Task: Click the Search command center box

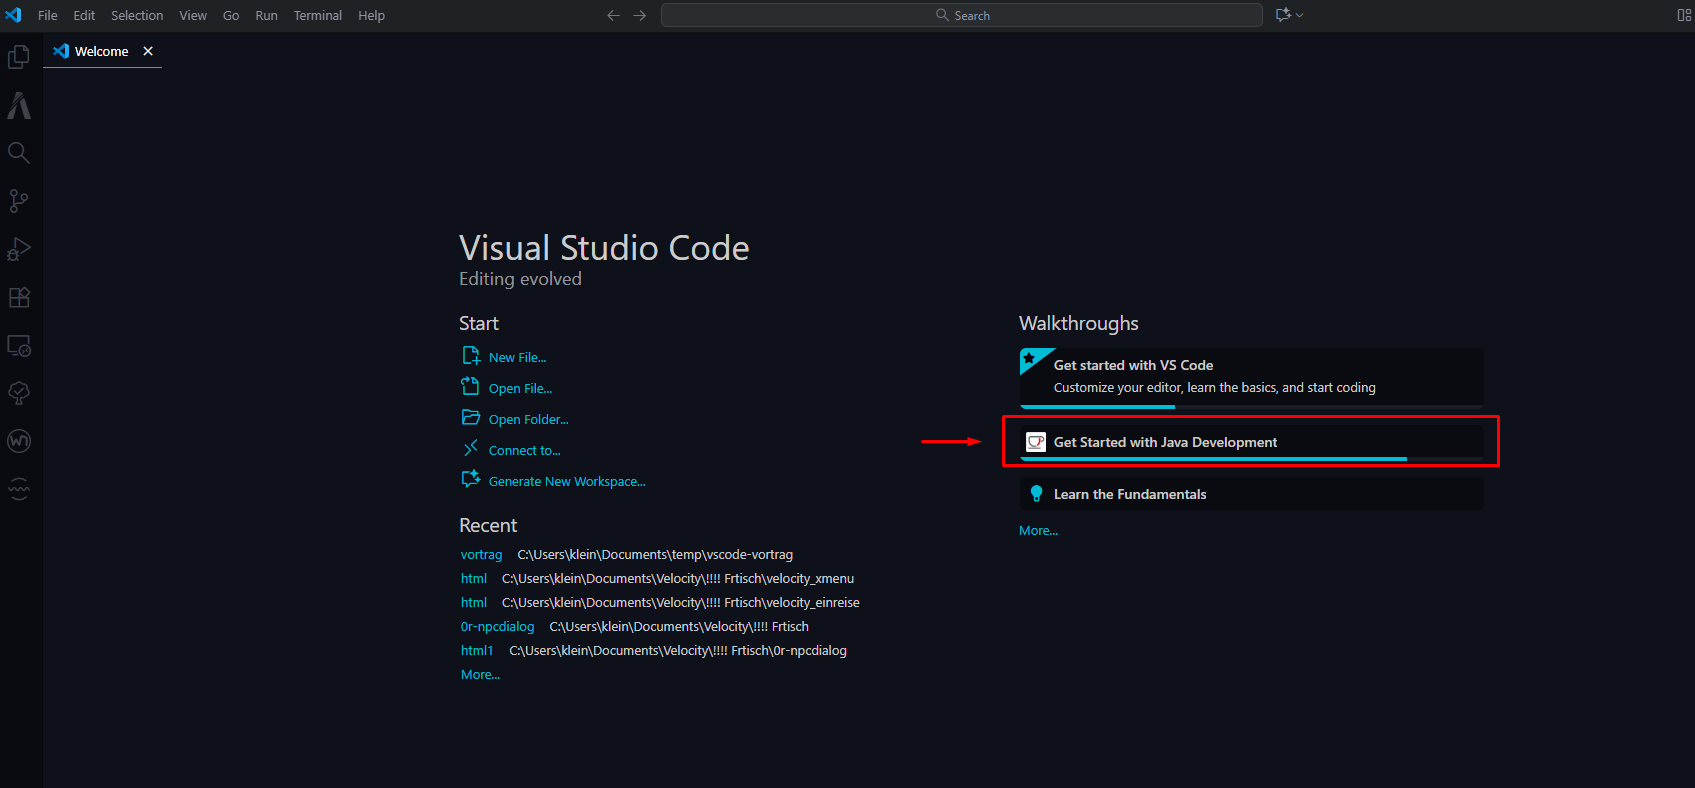Action: coord(962,15)
